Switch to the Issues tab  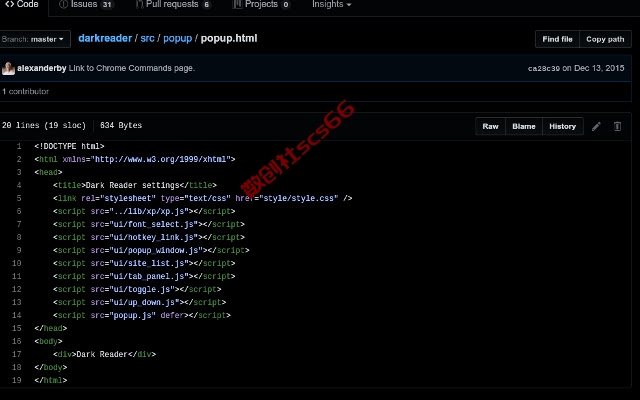coord(86,4)
